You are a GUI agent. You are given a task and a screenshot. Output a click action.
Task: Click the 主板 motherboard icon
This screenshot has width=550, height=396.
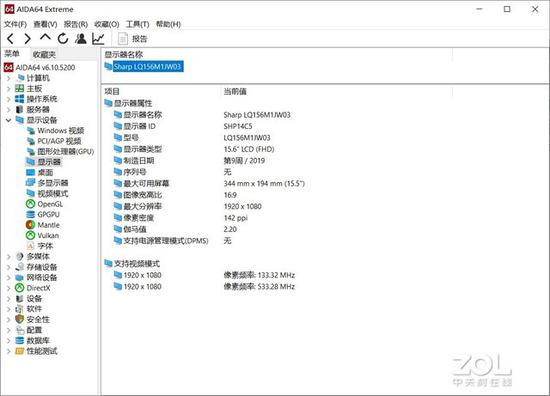pyautogui.click(x=20, y=88)
